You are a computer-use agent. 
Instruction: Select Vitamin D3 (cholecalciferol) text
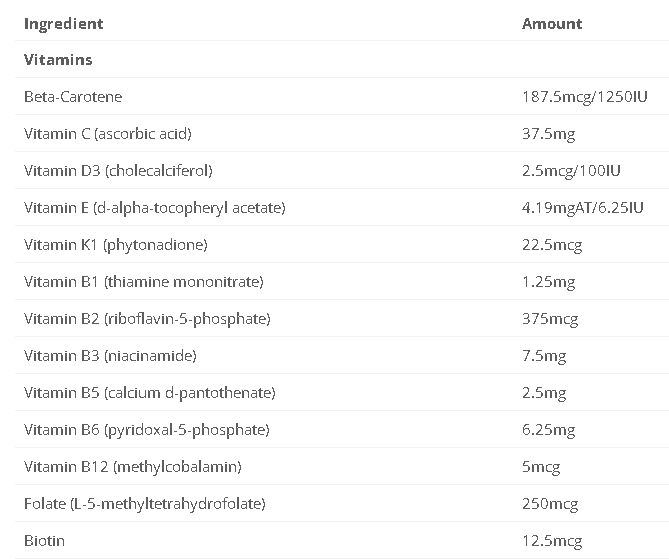tap(118, 171)
